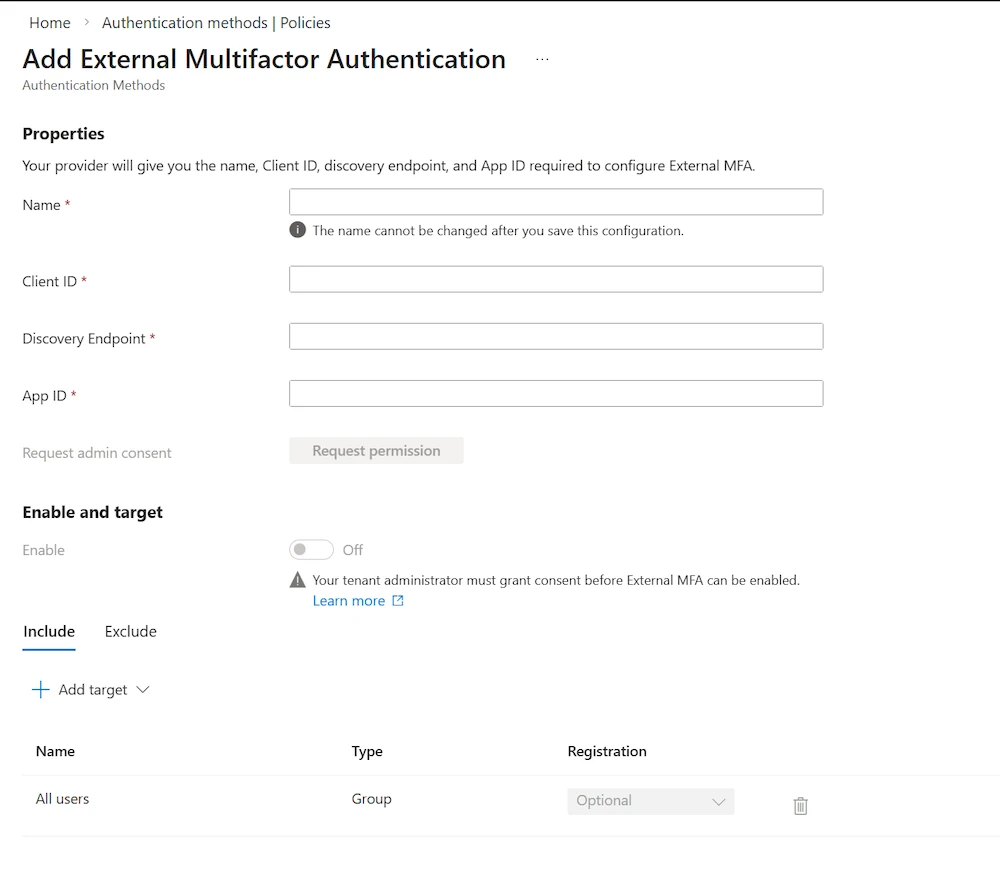
Task: Click the Request permission button
Action: (x=376, y=451)
